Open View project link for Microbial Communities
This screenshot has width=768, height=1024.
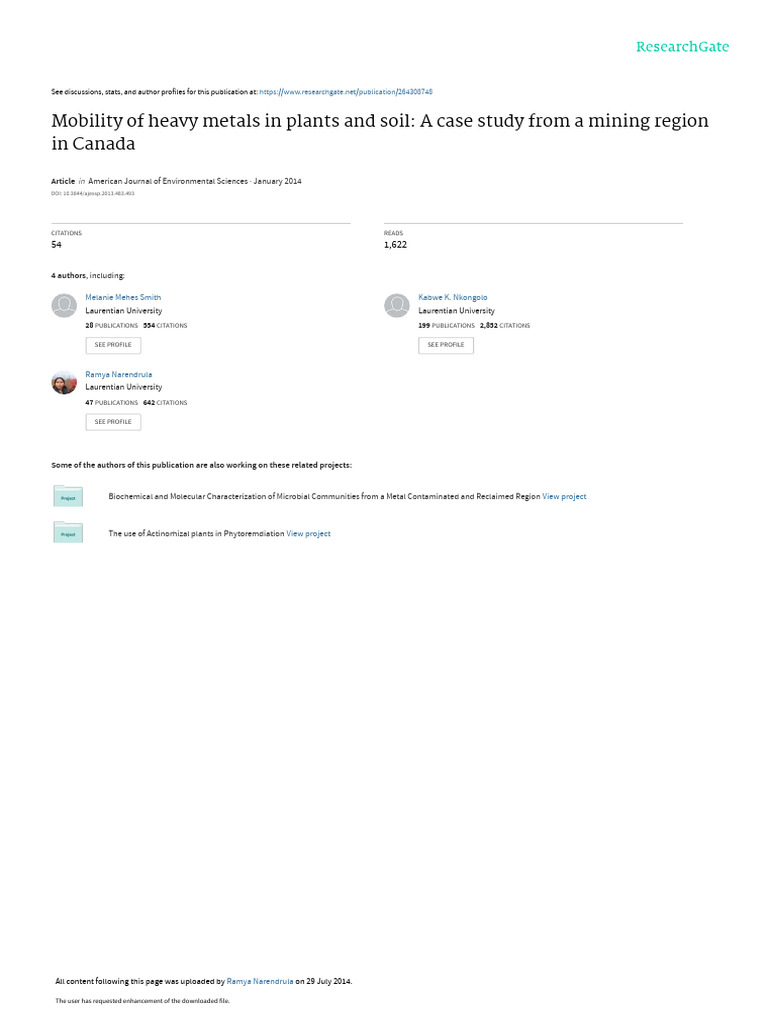564,496
